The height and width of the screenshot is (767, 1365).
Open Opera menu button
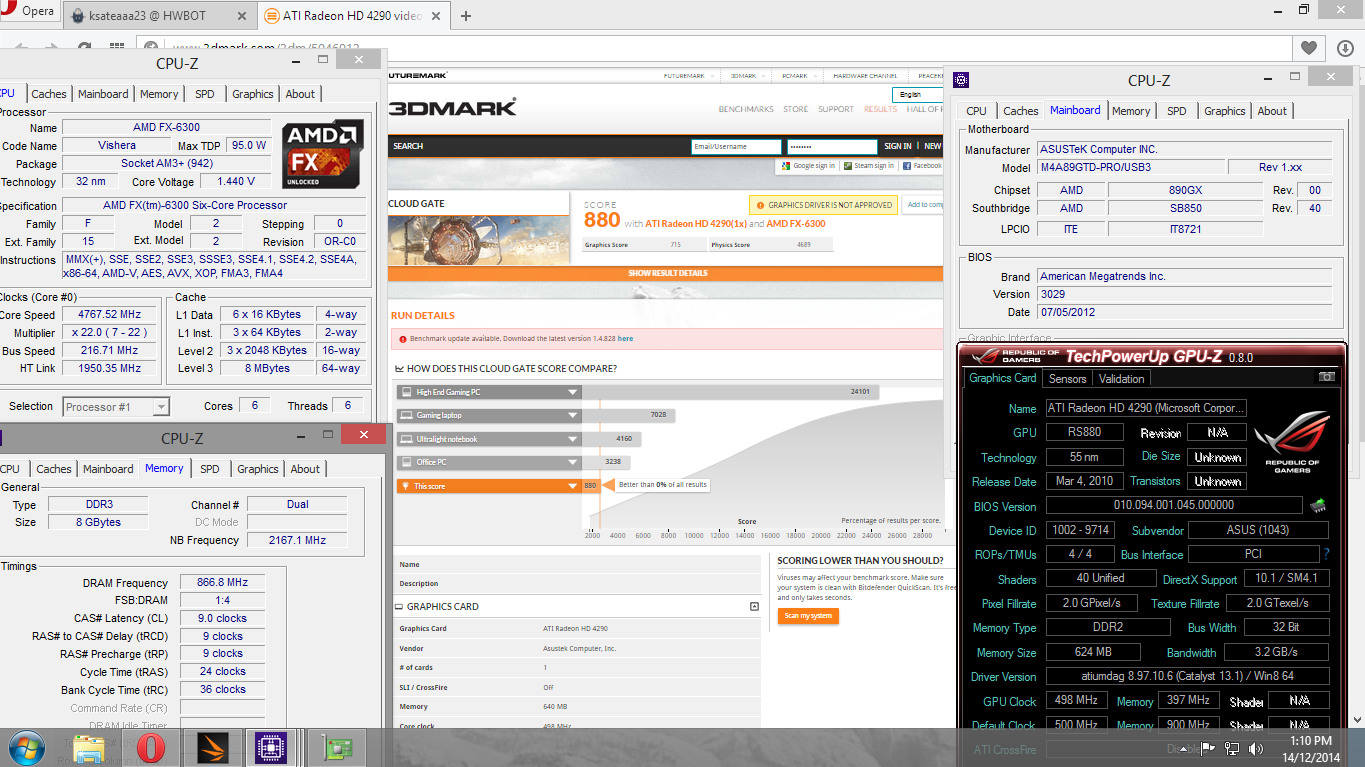coord(29,12)
